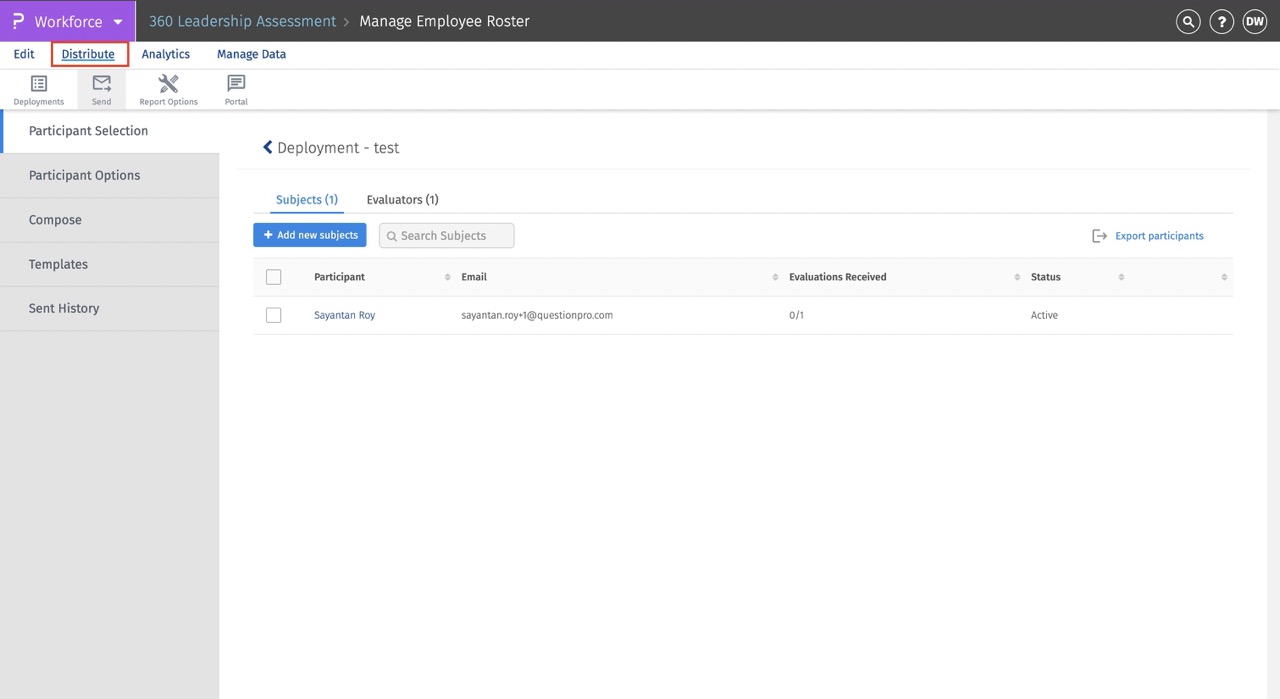Click the Add new subjects button
The image size is (1280, 699).
(x=310, y=235)
